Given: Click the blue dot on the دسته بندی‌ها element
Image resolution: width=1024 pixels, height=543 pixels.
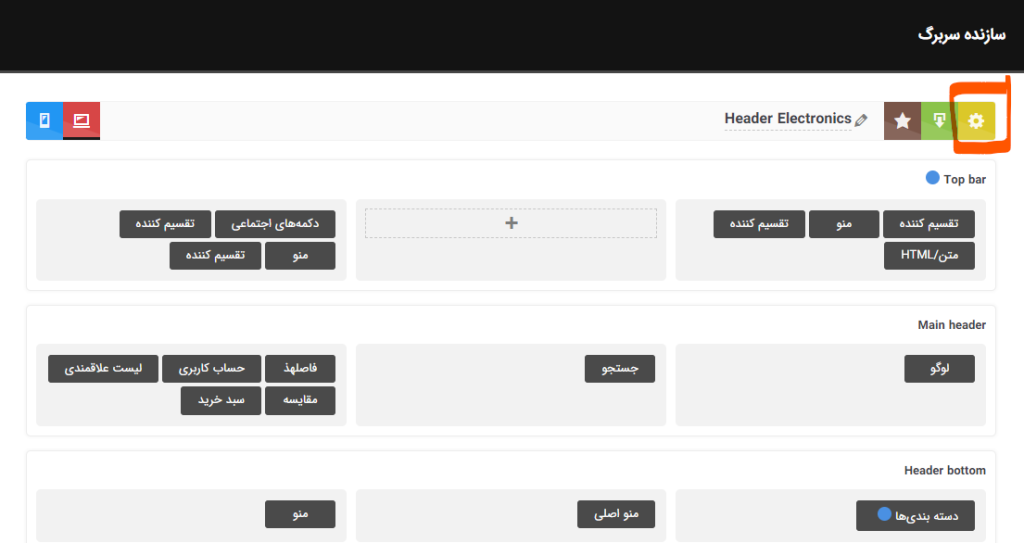Looking at the screenshot, I should pos(884,514).
